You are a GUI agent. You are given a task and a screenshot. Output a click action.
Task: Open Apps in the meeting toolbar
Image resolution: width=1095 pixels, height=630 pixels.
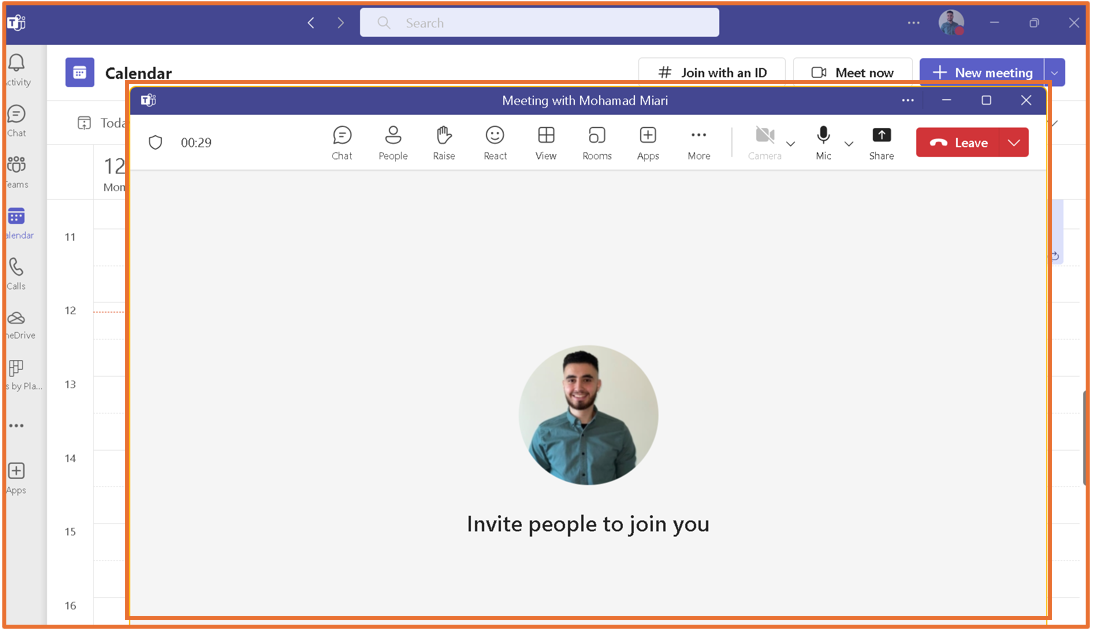[x=648, y=142]
